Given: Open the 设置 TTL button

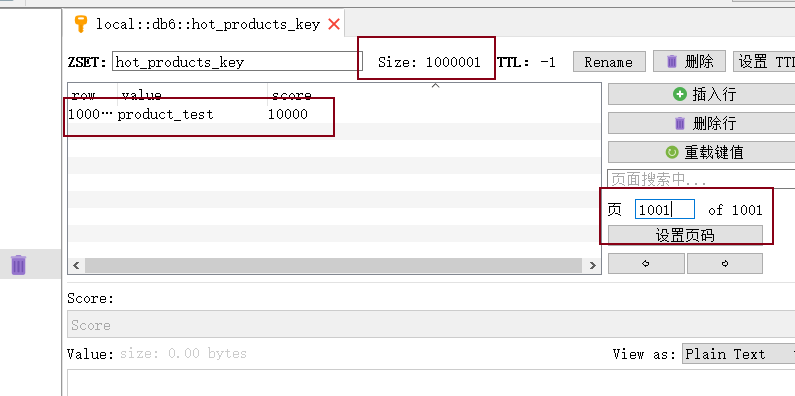Looking at the screenshot, I should [764, 62].
